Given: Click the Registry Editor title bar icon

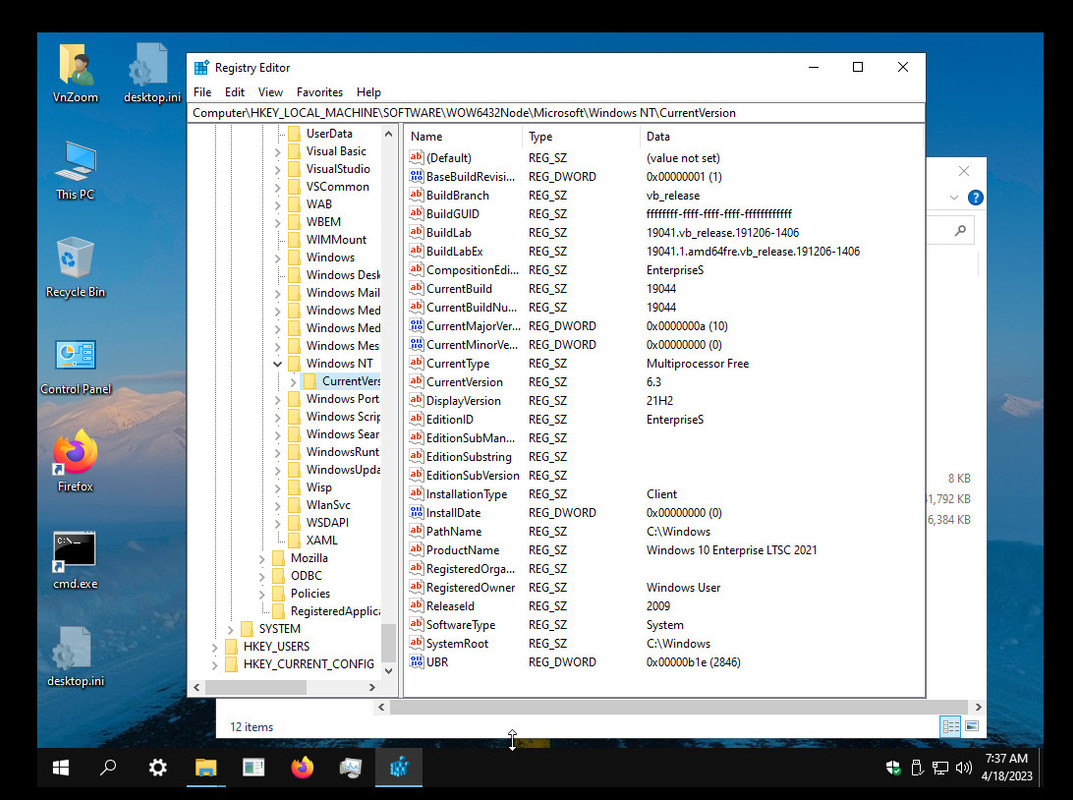Looking at the screenshot, I should click(x=201, y=67).
